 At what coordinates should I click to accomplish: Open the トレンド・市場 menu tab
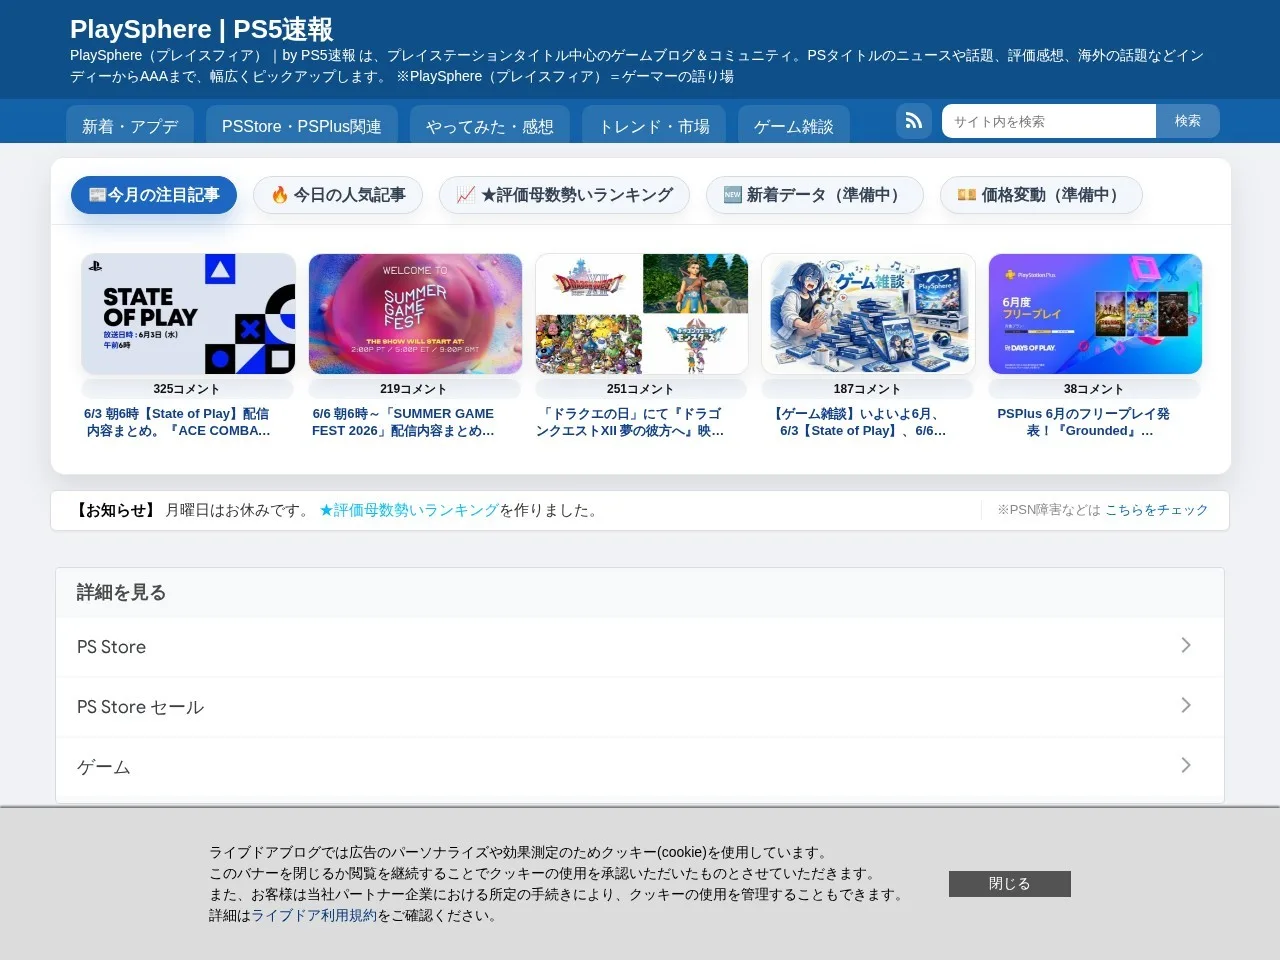pyautogui.click(x=654, y=125)
